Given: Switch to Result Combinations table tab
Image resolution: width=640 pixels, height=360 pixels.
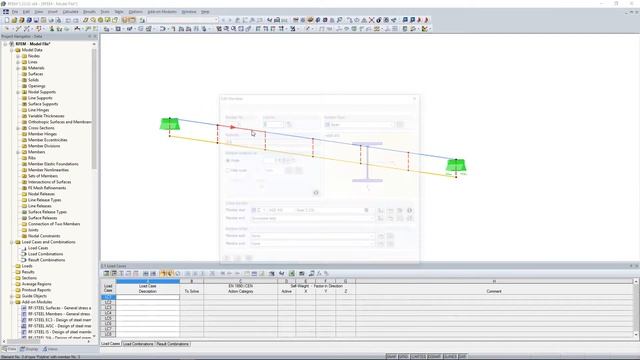Looking at the screenshot, I should click(173, 344).
